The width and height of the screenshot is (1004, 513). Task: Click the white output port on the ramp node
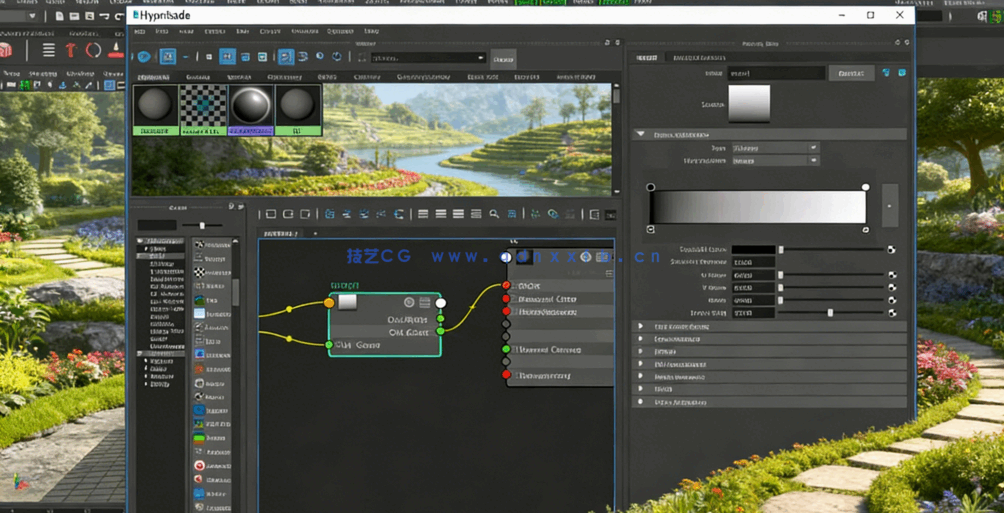pyautogui.click(x=441, y=302)
